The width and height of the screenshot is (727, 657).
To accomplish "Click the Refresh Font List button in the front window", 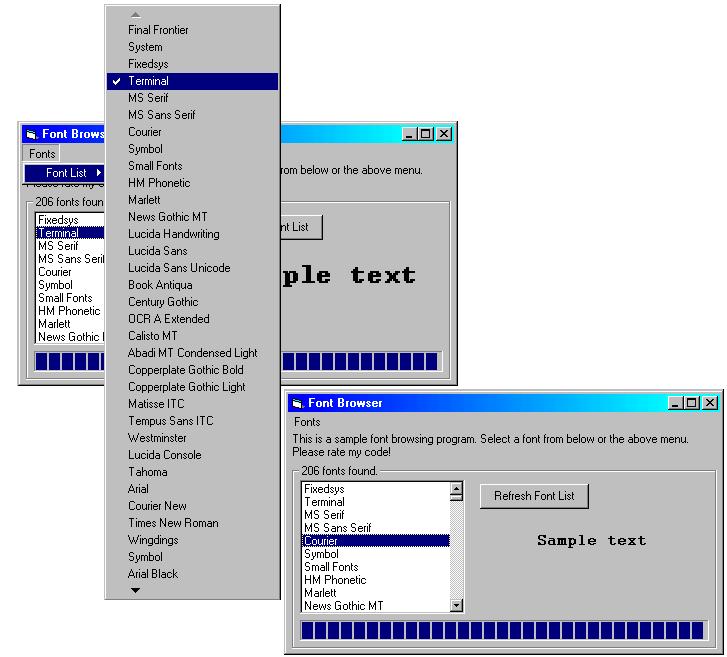I will pos(534,496).
